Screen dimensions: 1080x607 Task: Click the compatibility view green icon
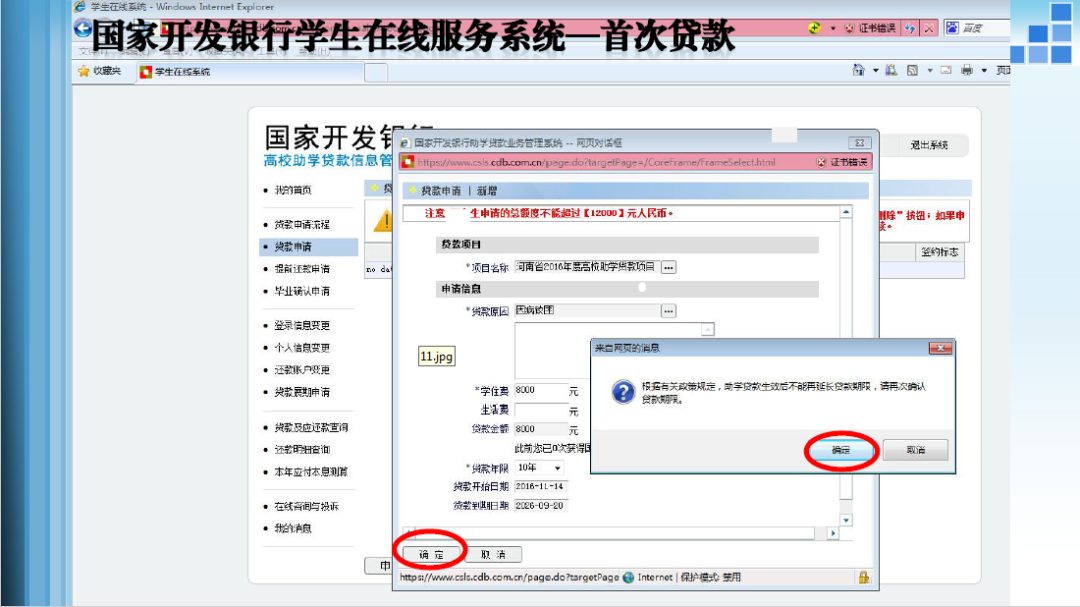pos(815,28)
